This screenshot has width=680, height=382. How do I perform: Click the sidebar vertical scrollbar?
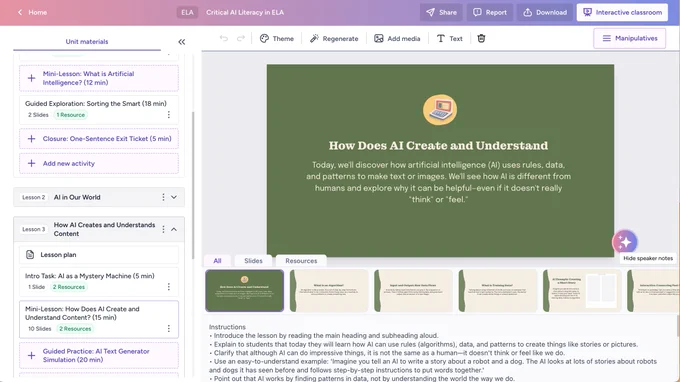[x=193, y=185]
